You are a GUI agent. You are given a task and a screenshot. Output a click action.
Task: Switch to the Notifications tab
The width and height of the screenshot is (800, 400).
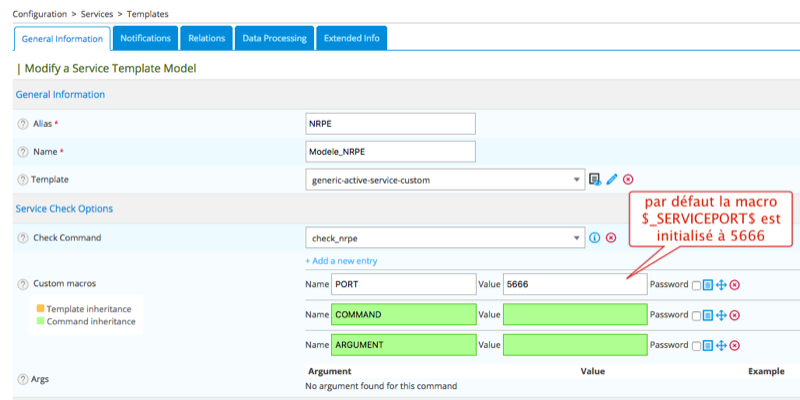[145, 38]
